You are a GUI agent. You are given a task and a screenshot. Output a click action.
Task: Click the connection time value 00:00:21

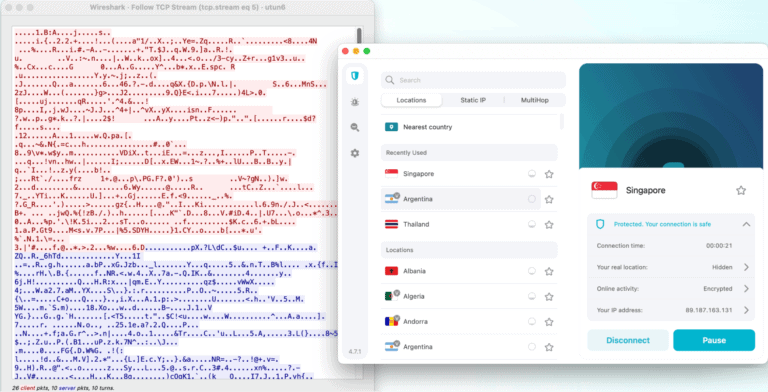click(719, 245)
